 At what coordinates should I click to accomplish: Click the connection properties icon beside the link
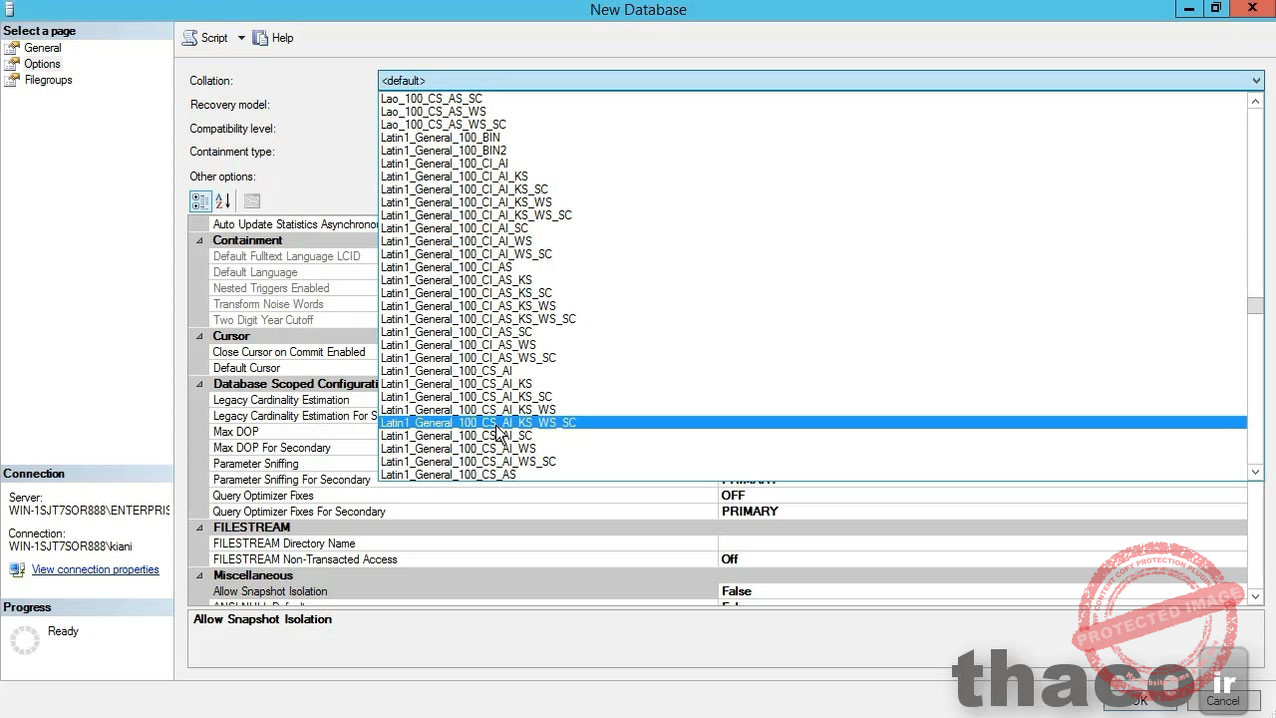pyautogui.click(x=19, y=569)
